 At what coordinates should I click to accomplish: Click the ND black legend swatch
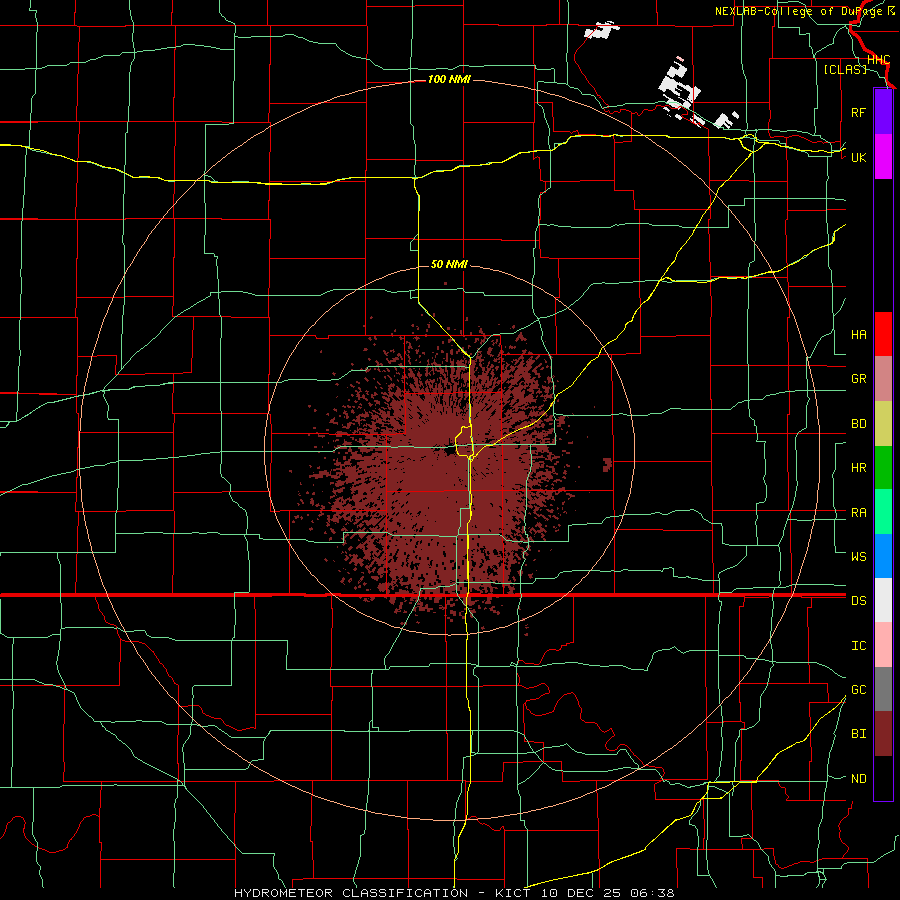883,778
